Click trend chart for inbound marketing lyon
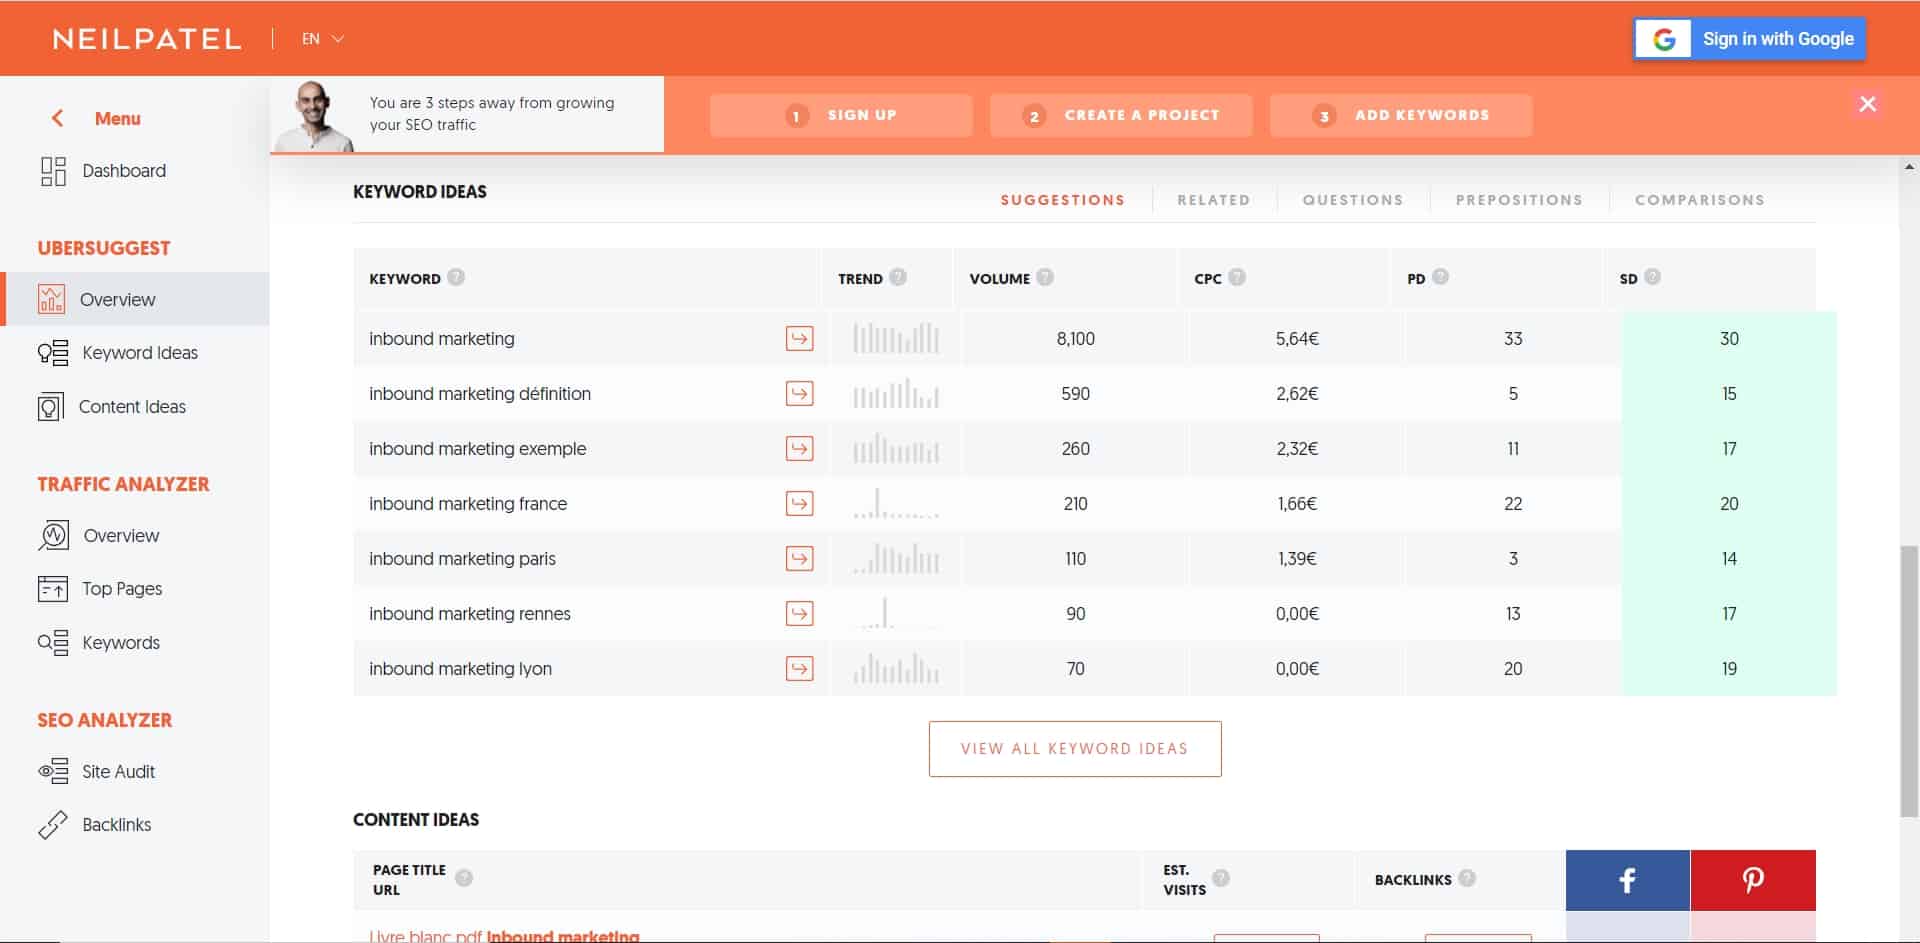1920x943 pixels. point(895,668)
